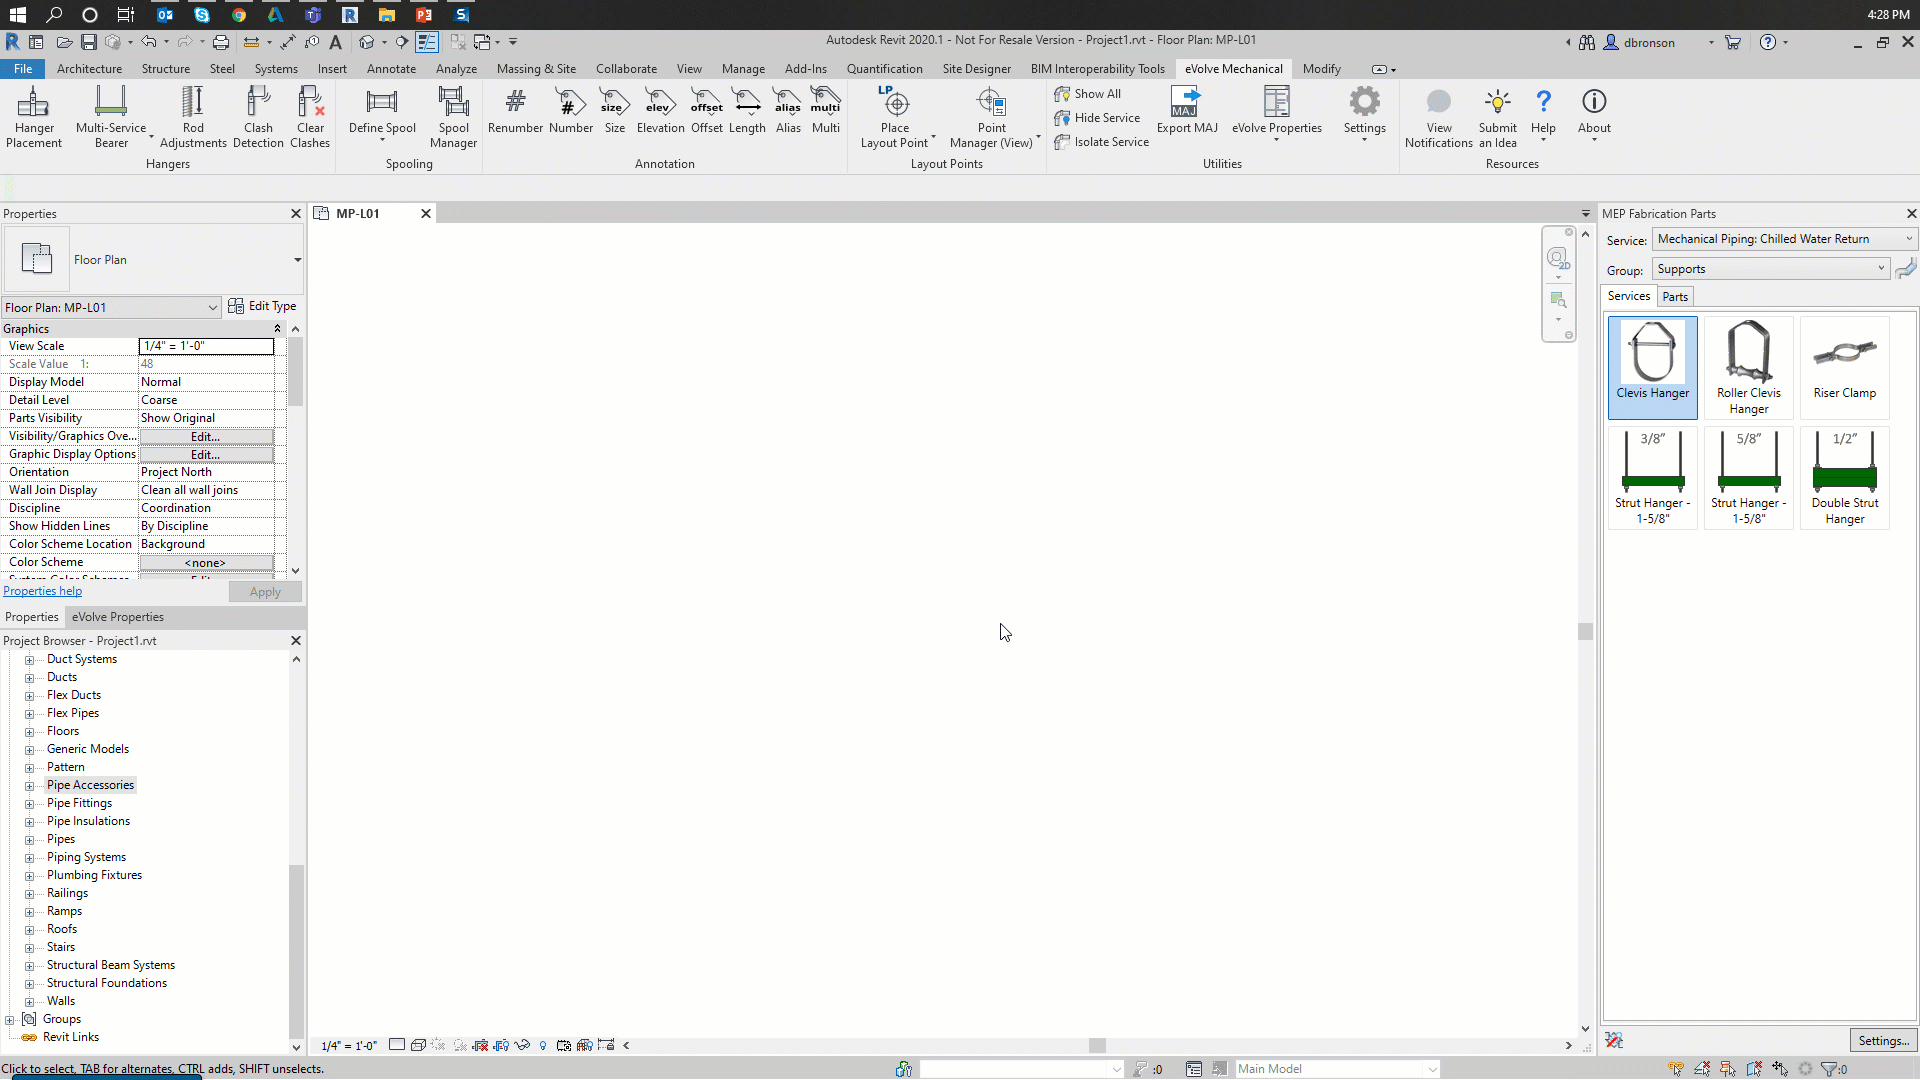Select the Multi tag tool
Viewport: 1920px width, 1080px height.
point(826,109)
